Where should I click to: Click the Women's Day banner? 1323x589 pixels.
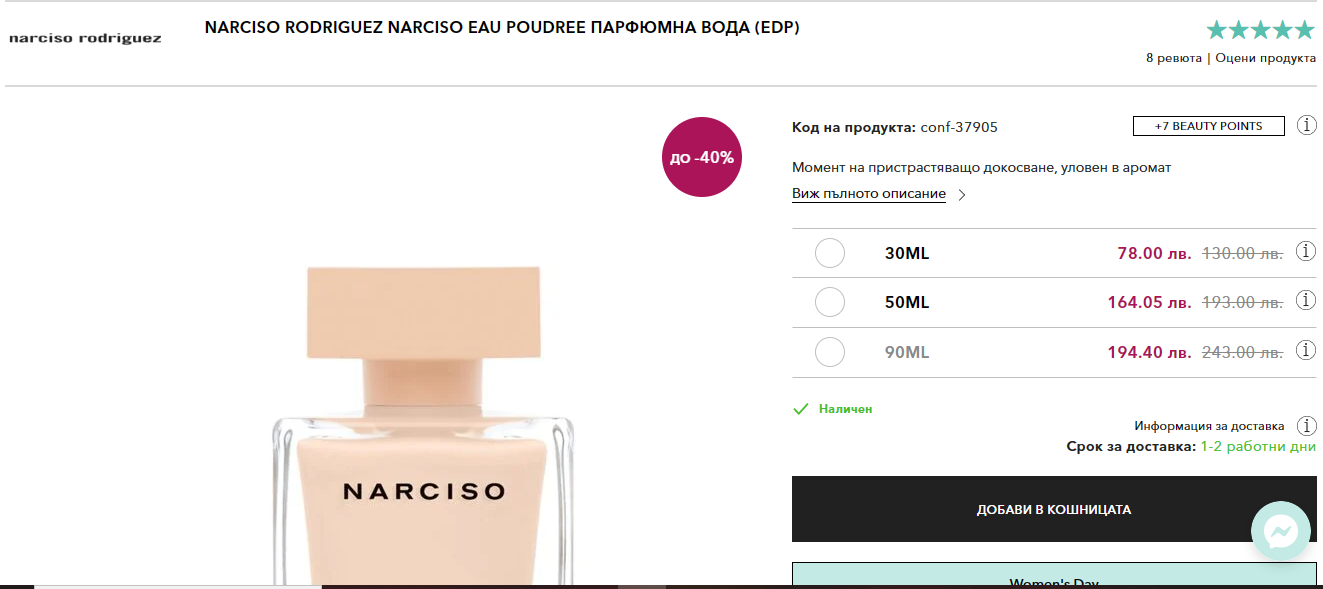pos(1054,576)
